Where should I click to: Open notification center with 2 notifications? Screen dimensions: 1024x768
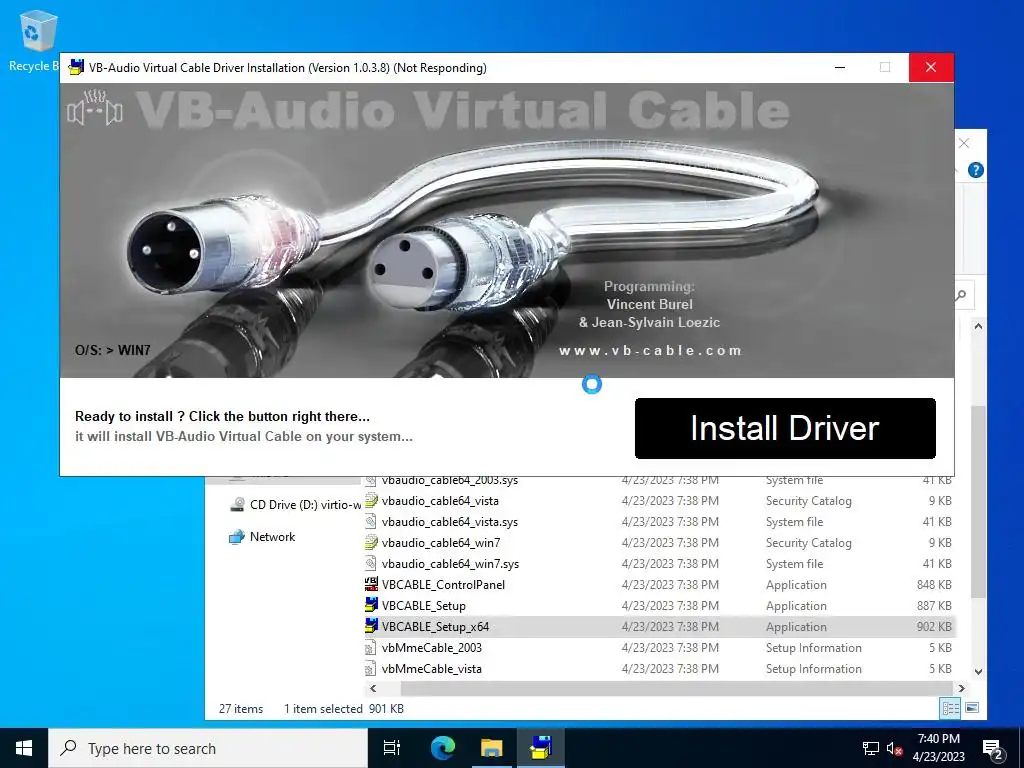[x=993, y=748]
